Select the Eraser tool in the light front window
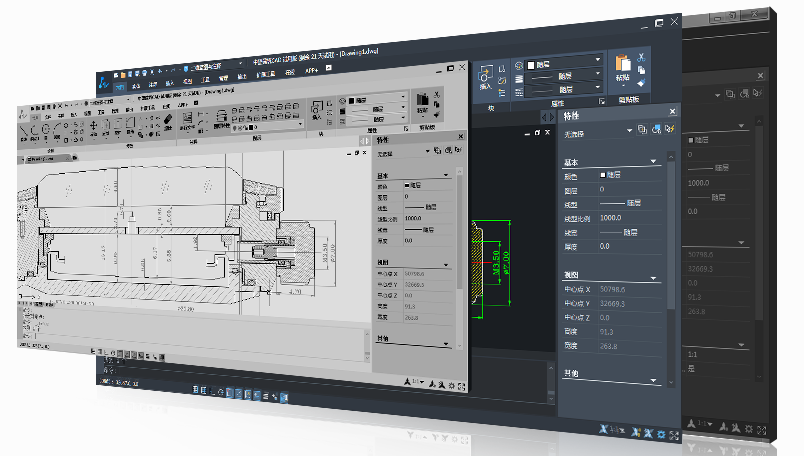 [x=168, y=120]
